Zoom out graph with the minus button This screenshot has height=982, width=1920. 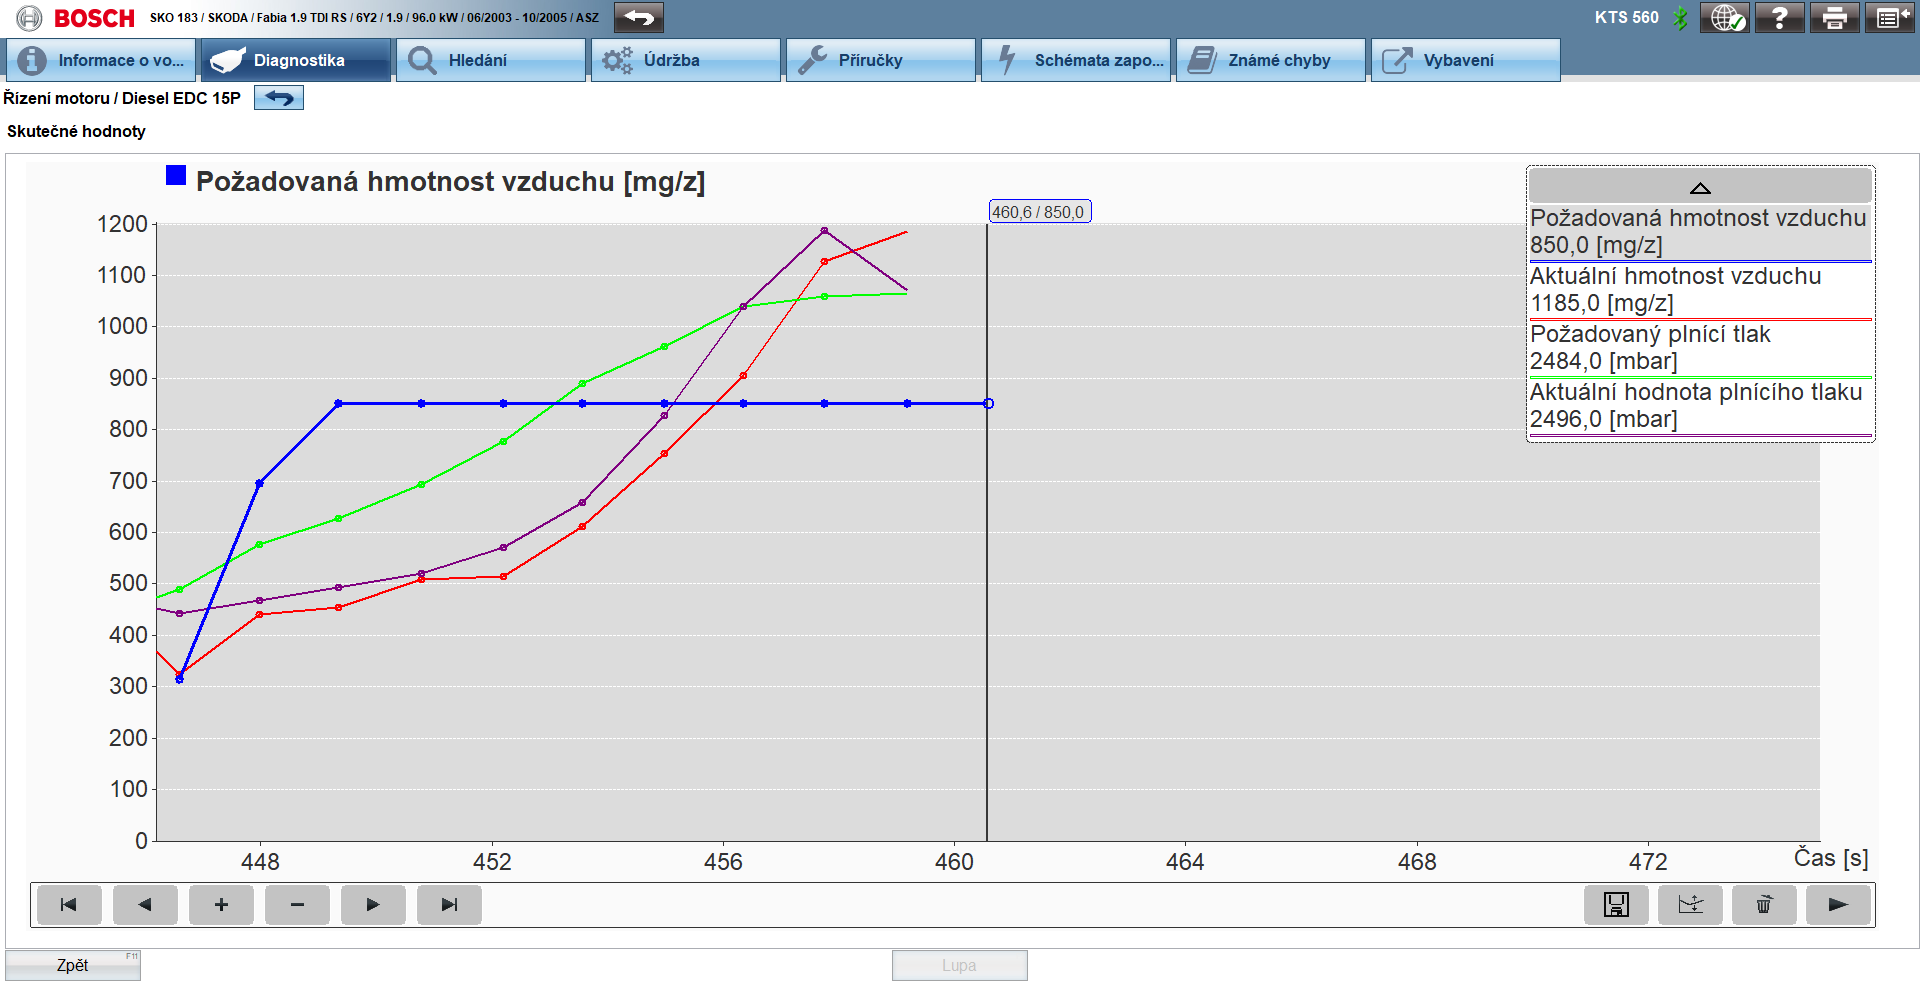[297, 905]
